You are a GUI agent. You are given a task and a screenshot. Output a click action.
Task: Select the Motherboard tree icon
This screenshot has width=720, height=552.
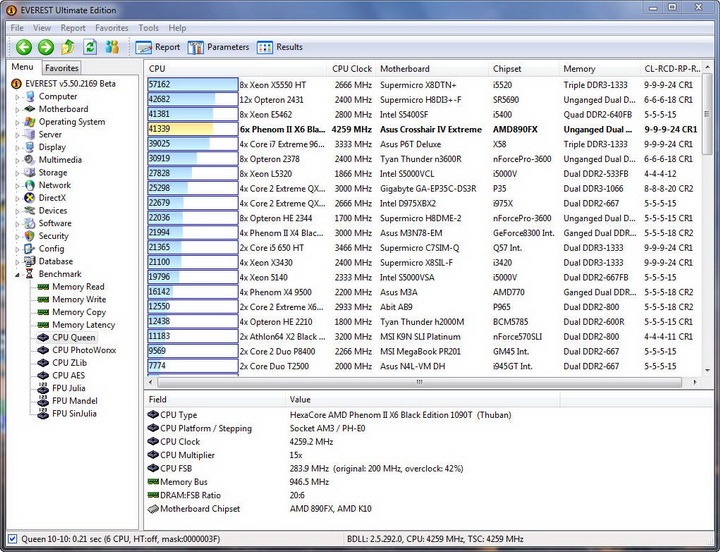click(30, 109)
